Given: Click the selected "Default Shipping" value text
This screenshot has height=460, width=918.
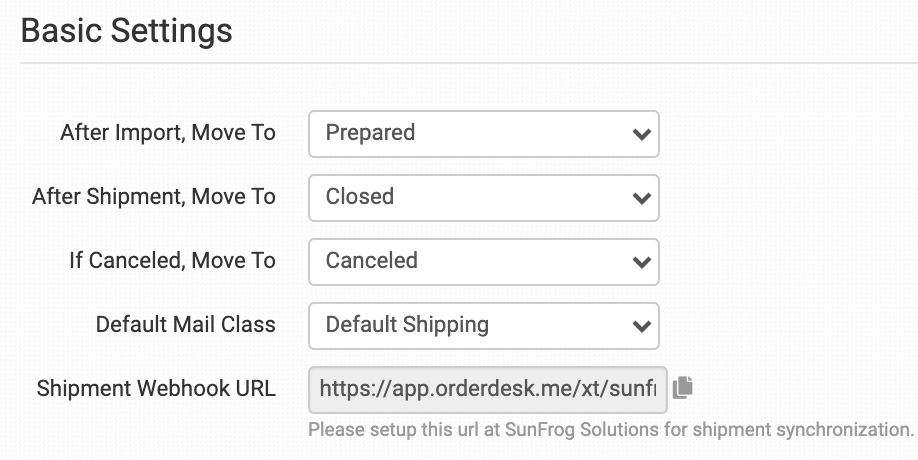Looking at the screenshot, I should point(407,325).
